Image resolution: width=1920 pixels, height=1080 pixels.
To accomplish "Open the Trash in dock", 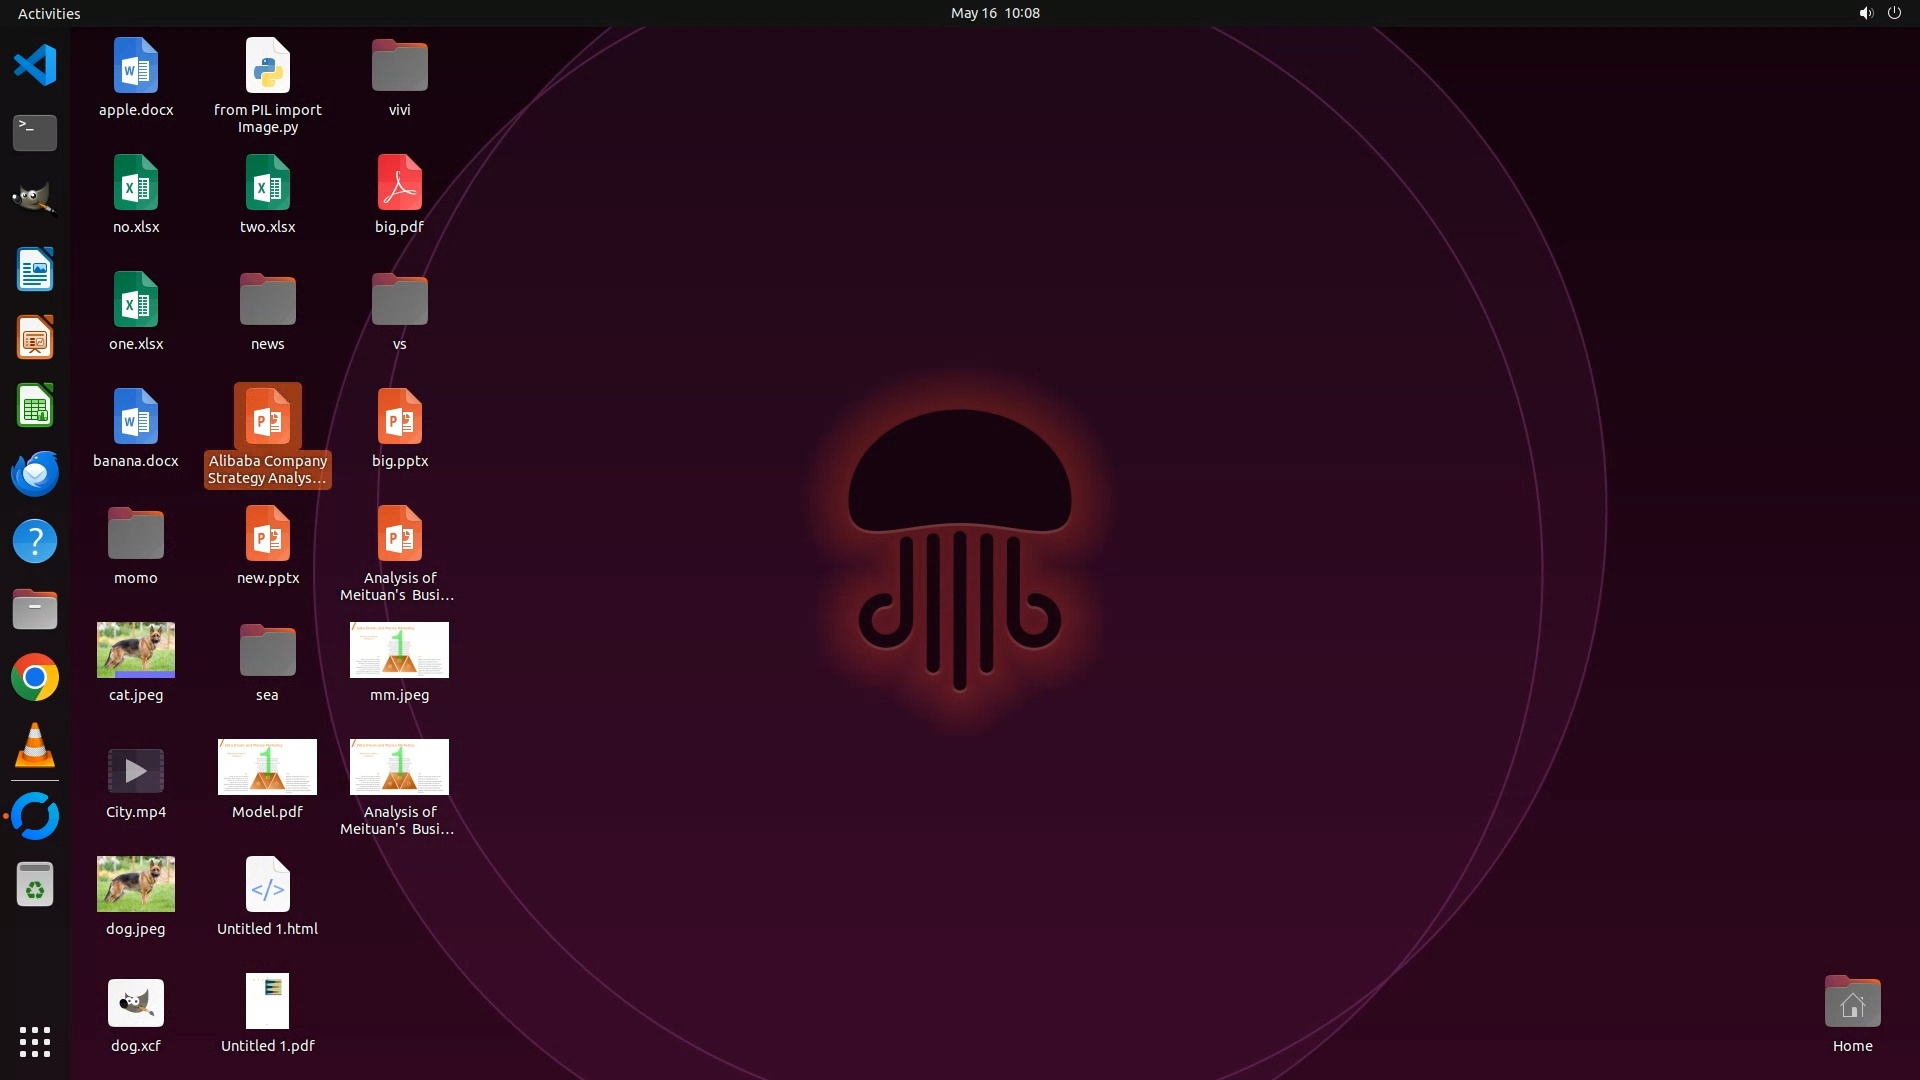I will tap(35, 885).
